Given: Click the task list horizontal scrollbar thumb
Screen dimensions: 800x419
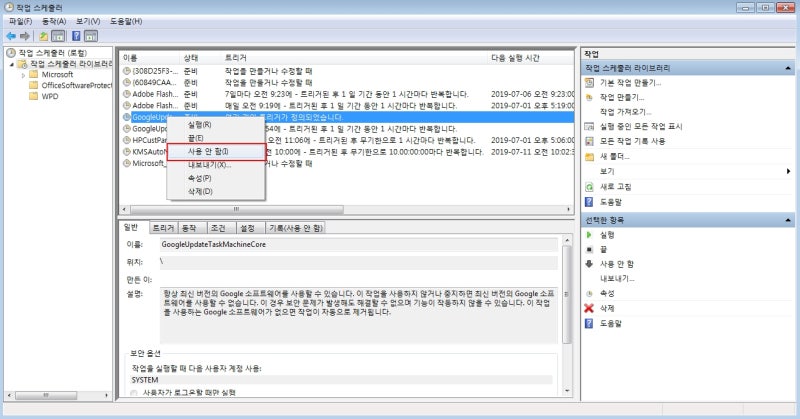Looking at the screenshot, I should click(237, 209).
